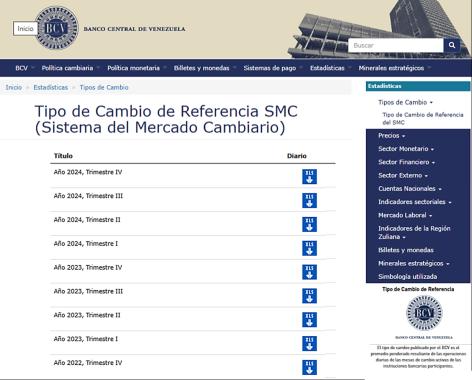Click the Inicio button beside the logo
This screenshot has width=472, height=380.
click(x=25, y=28)
